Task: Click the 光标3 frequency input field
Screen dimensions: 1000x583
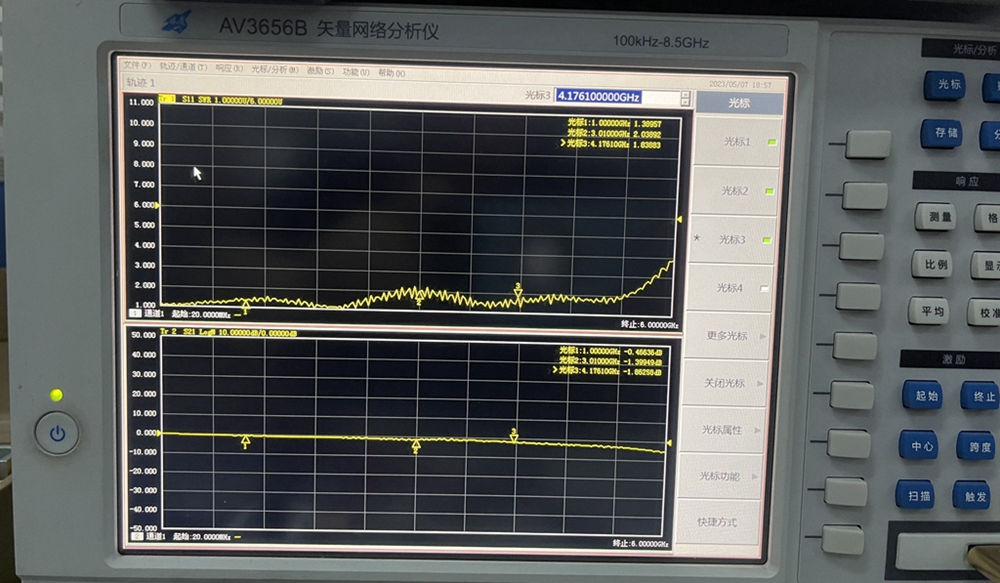Action: coord(598,97)
